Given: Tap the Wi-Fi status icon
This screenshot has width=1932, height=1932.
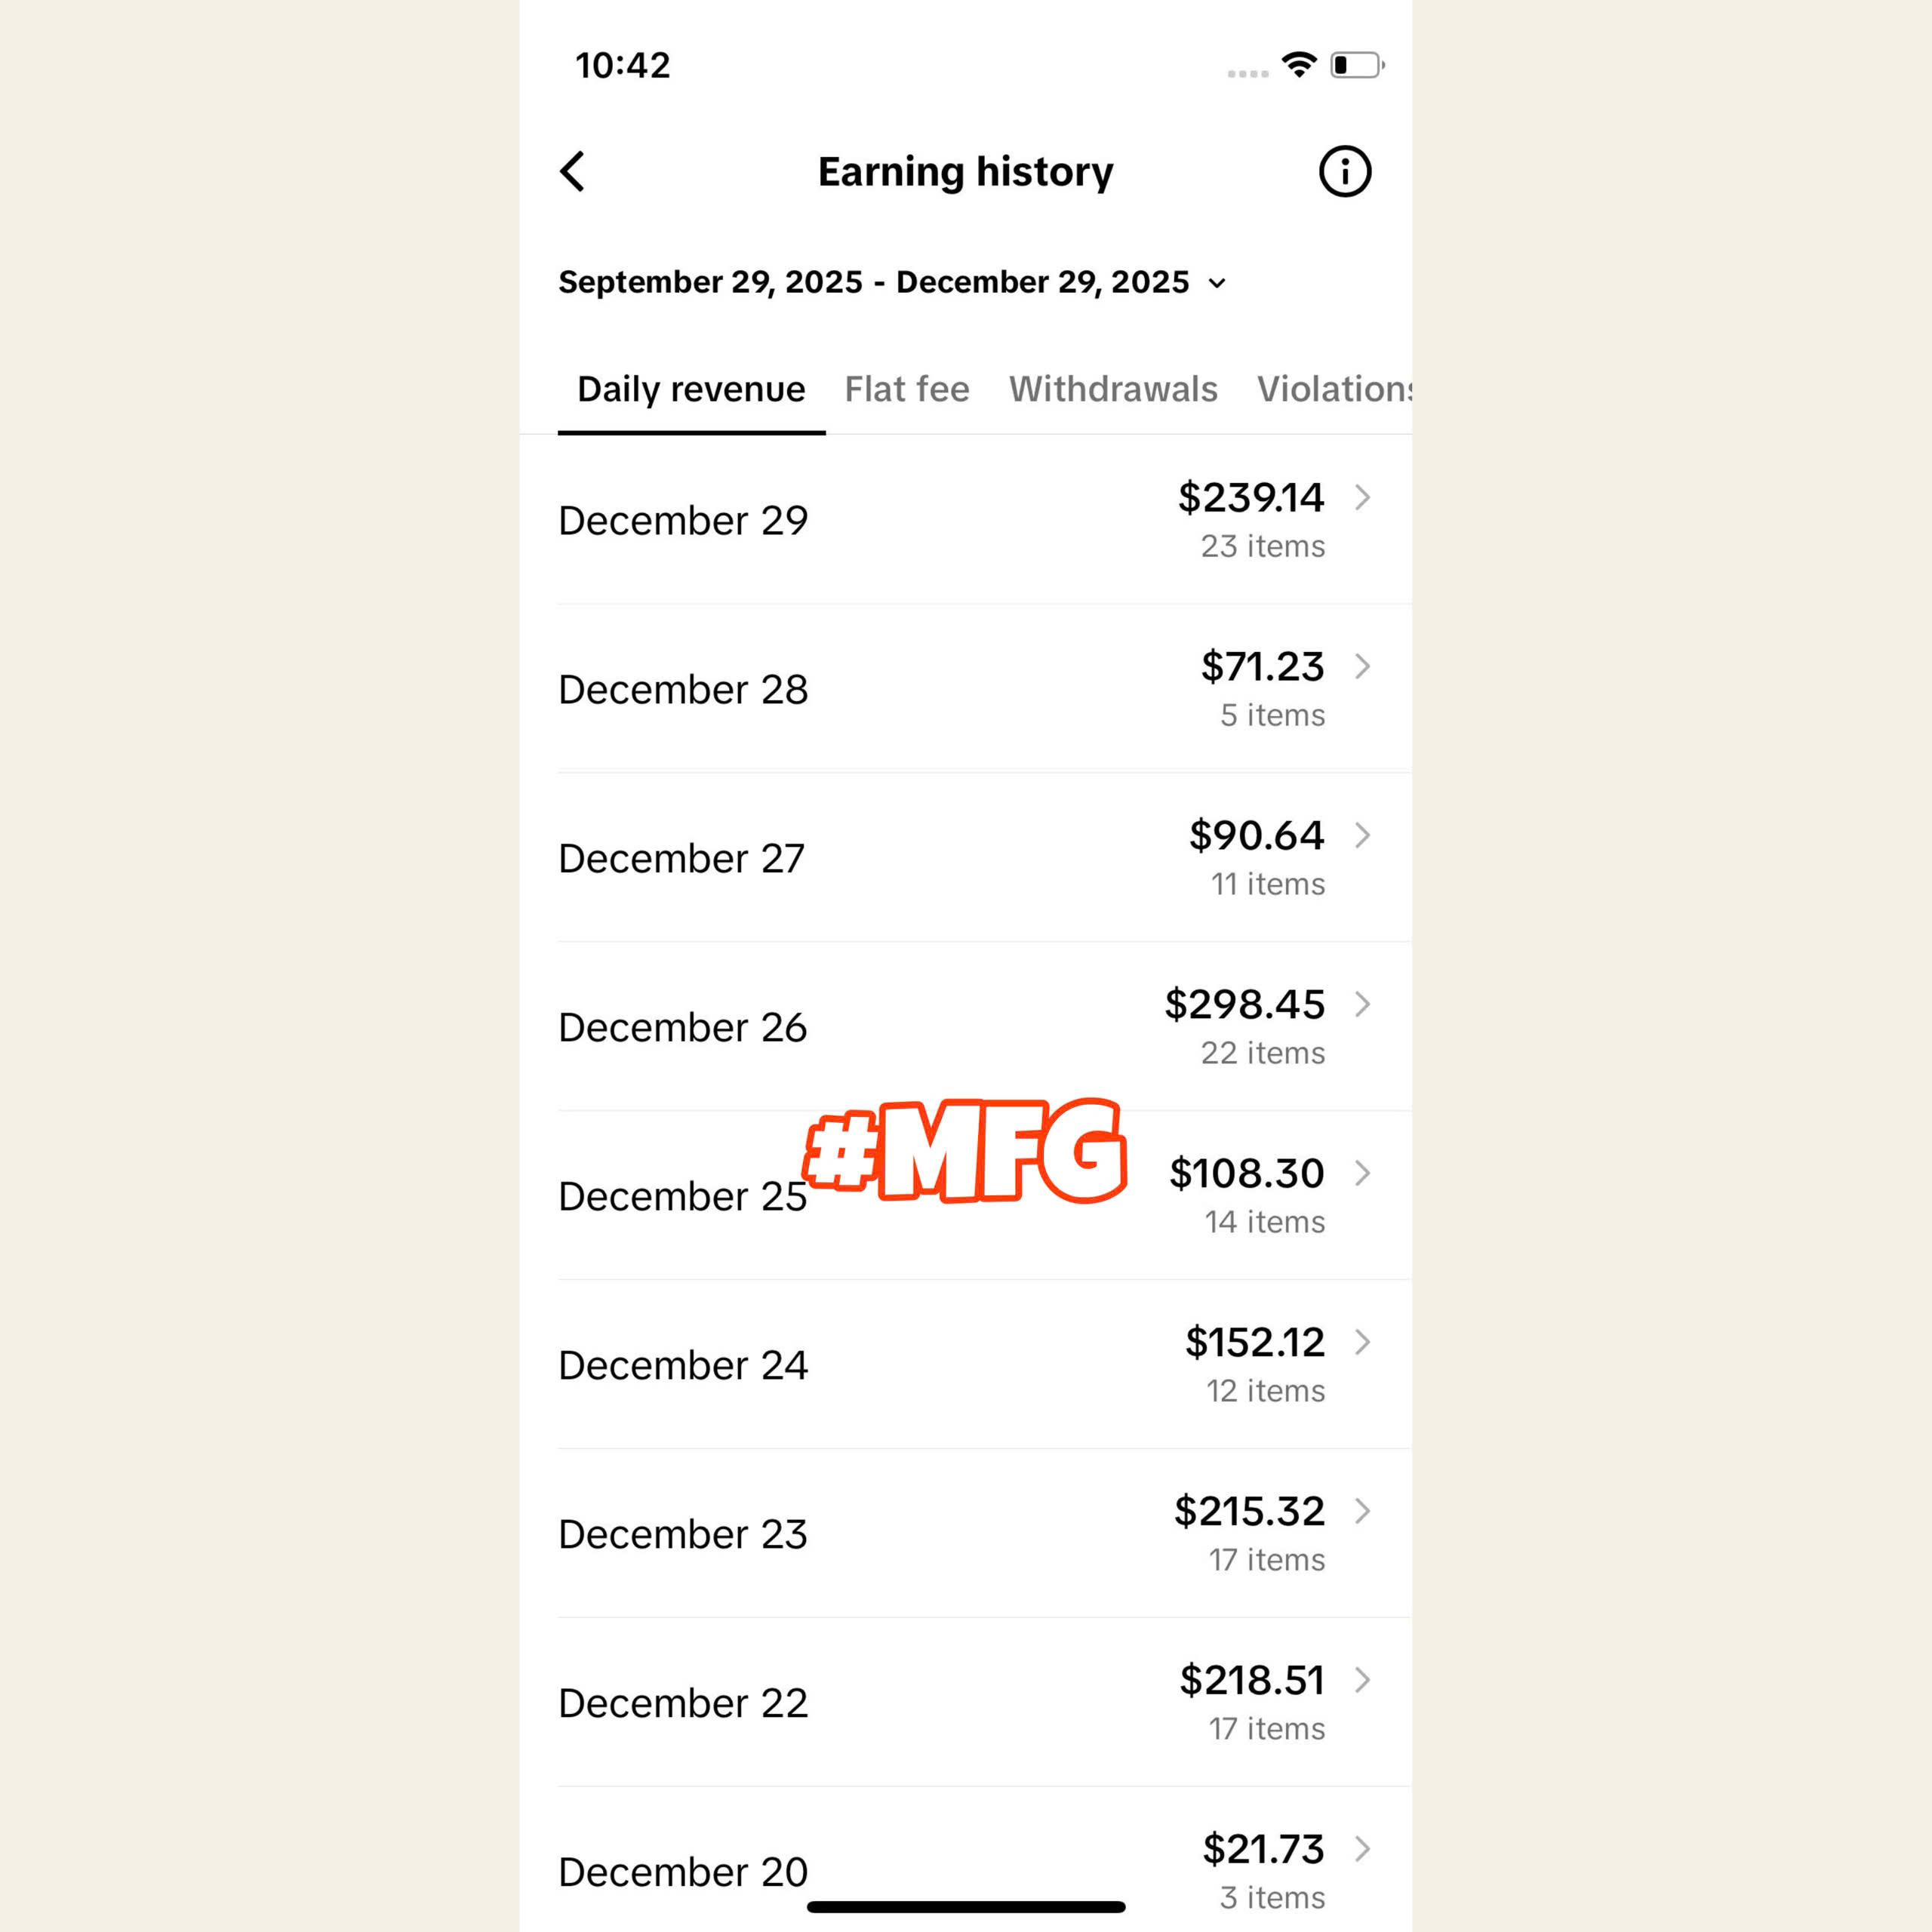Looking at the screenshot, I should pos(1298,66).
